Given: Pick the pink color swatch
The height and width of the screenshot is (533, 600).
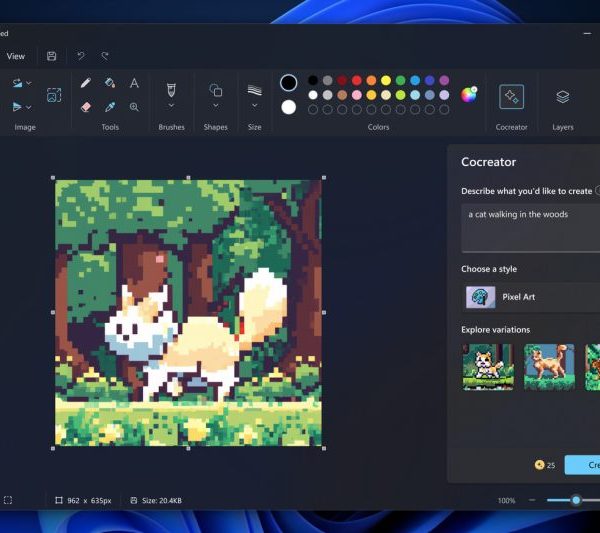Looking at the screenshot, I should [357, 95].
